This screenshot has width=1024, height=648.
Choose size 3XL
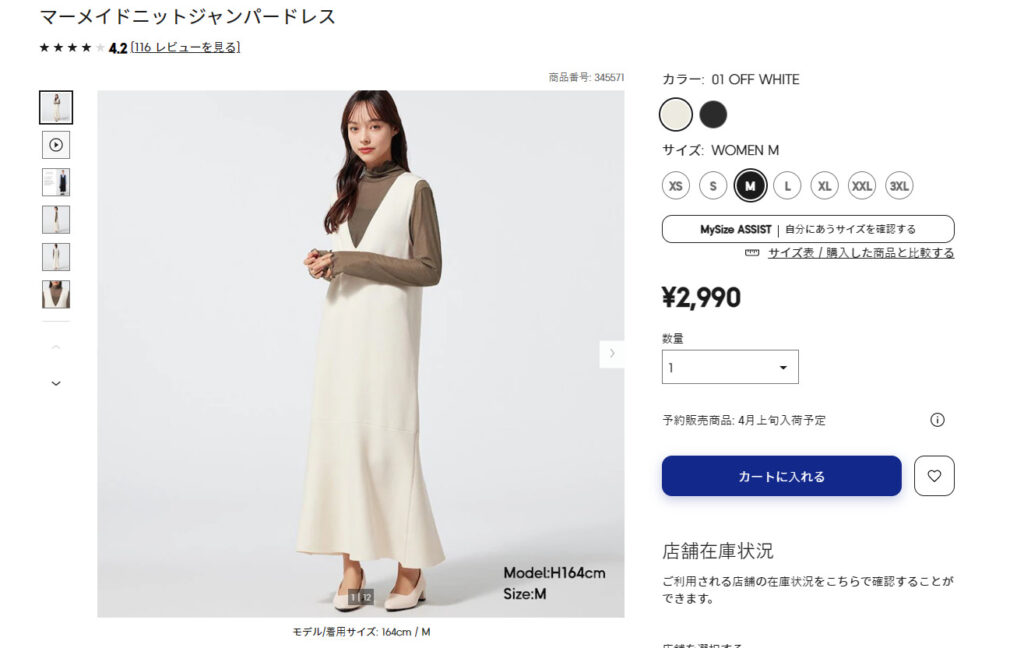coord(899,186)
